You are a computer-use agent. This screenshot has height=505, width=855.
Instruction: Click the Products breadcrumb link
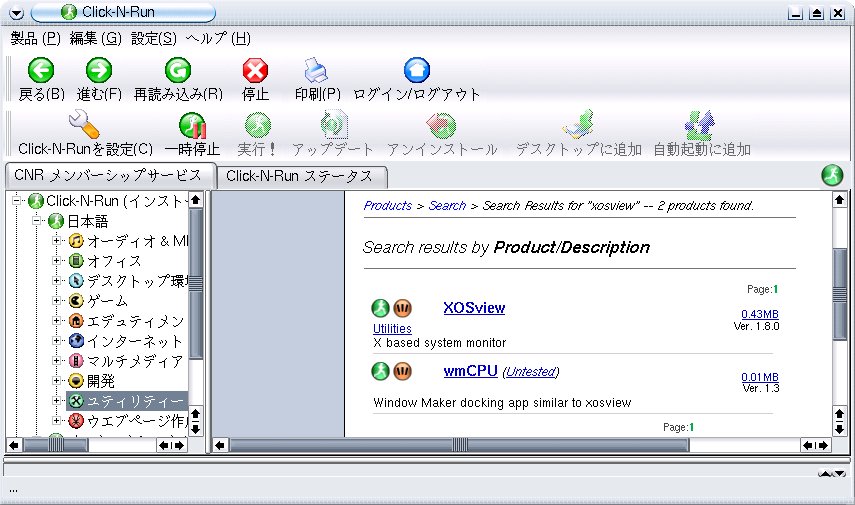point(388,206)
